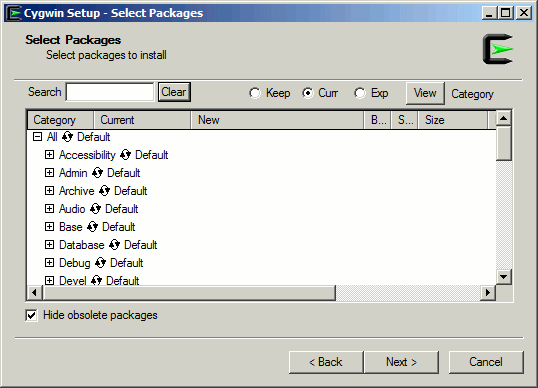Select the Keep radio button
538x388 pixels.
(255, 93)
